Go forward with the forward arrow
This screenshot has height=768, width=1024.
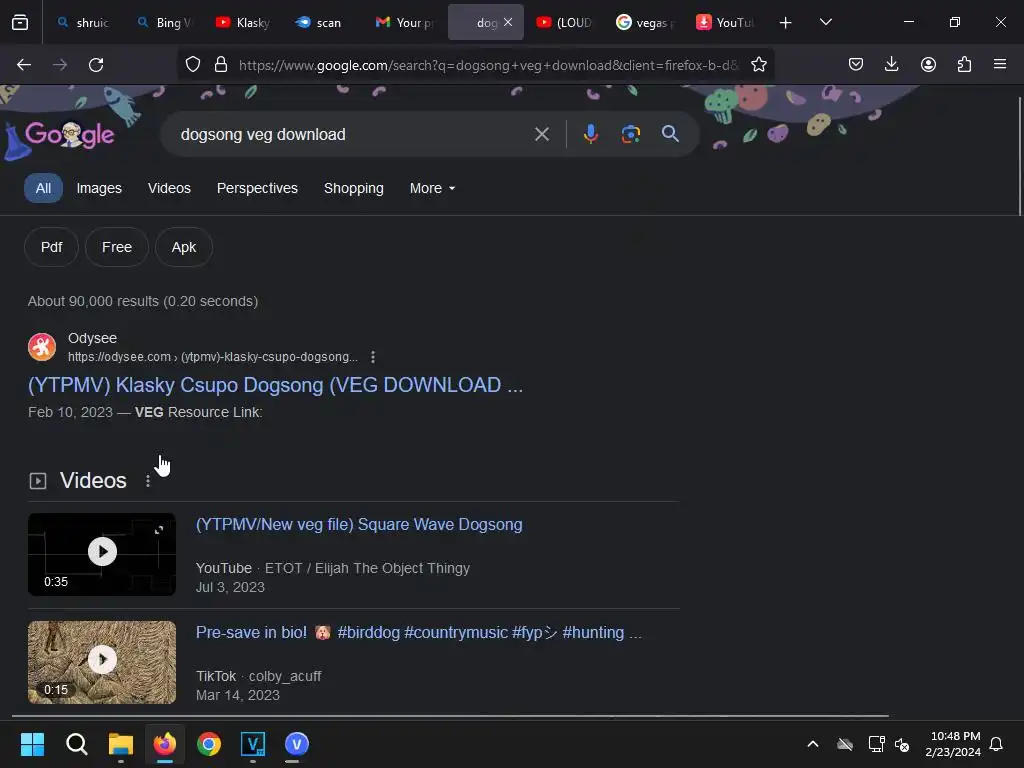(60, 65)
